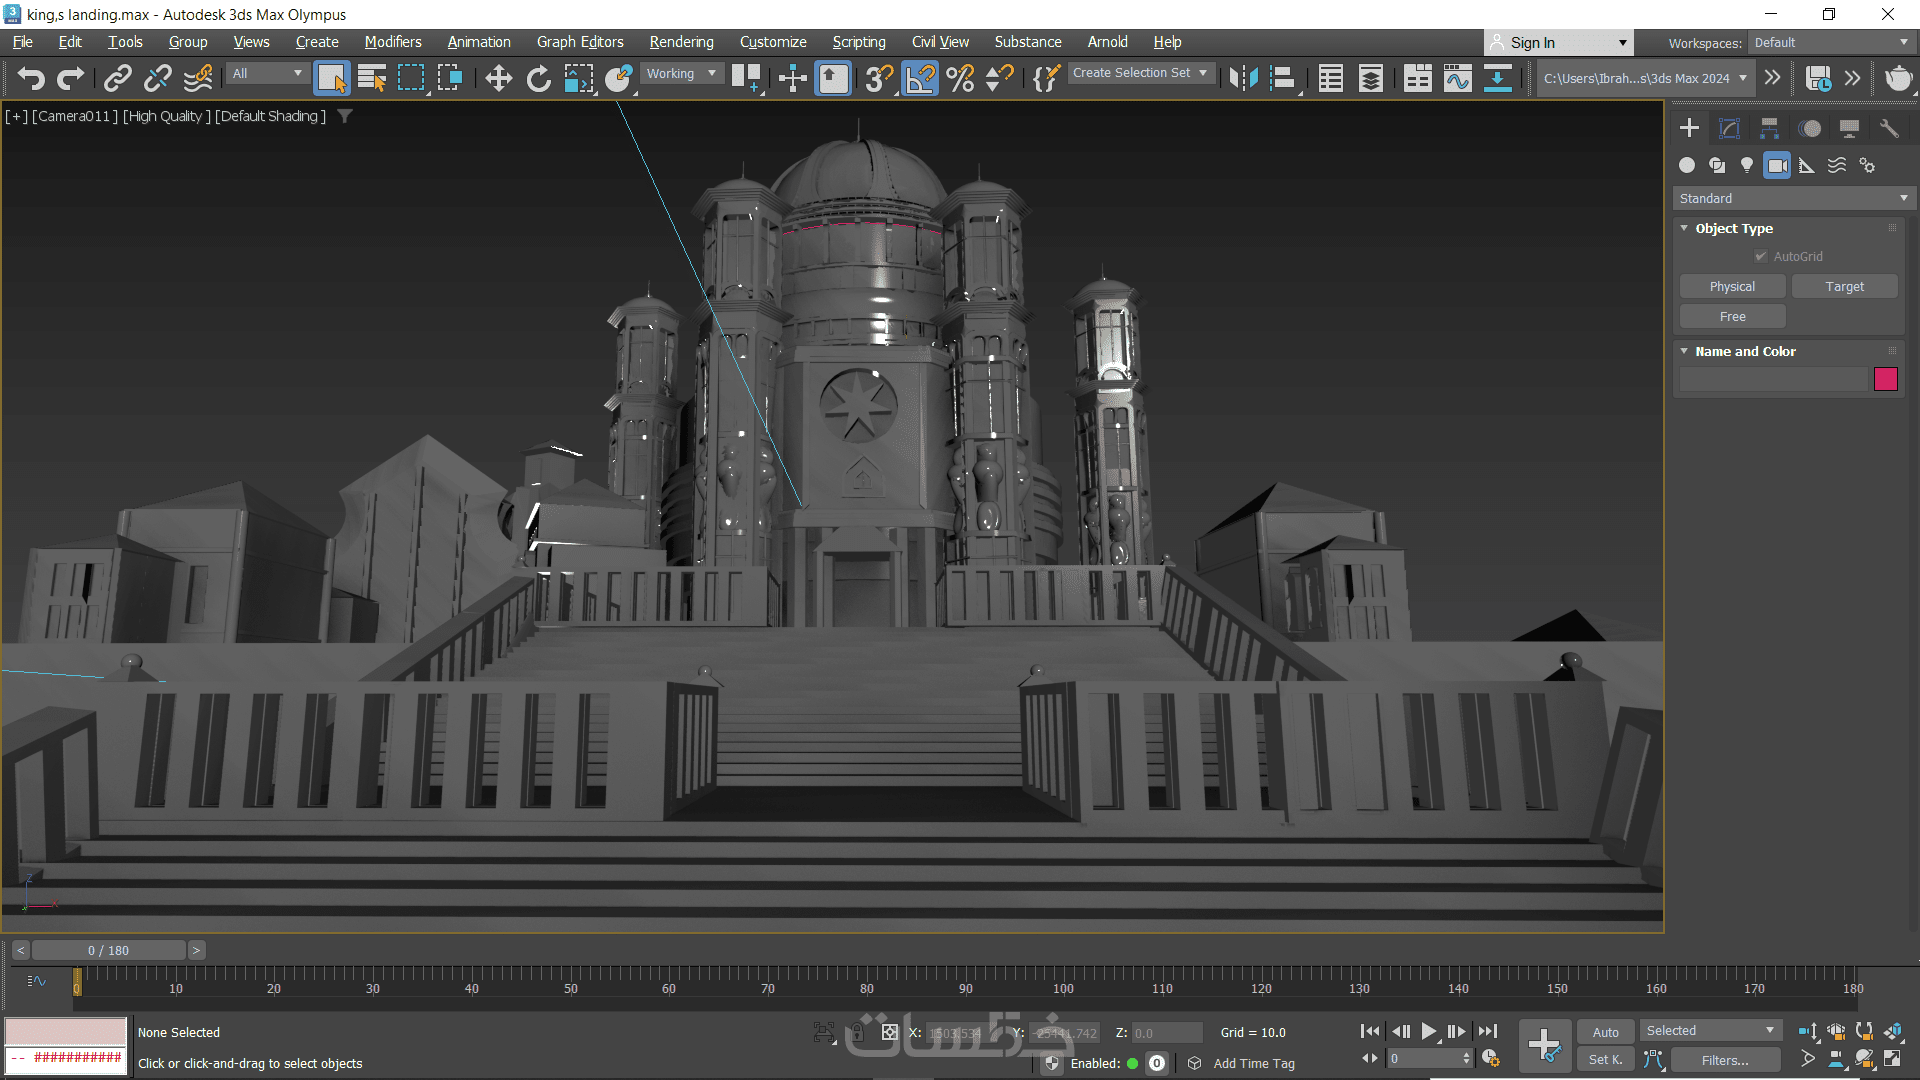This screenshot has height=1080, width=1920.
Task: Open the Modifiers menu
Action: [392, 42]
